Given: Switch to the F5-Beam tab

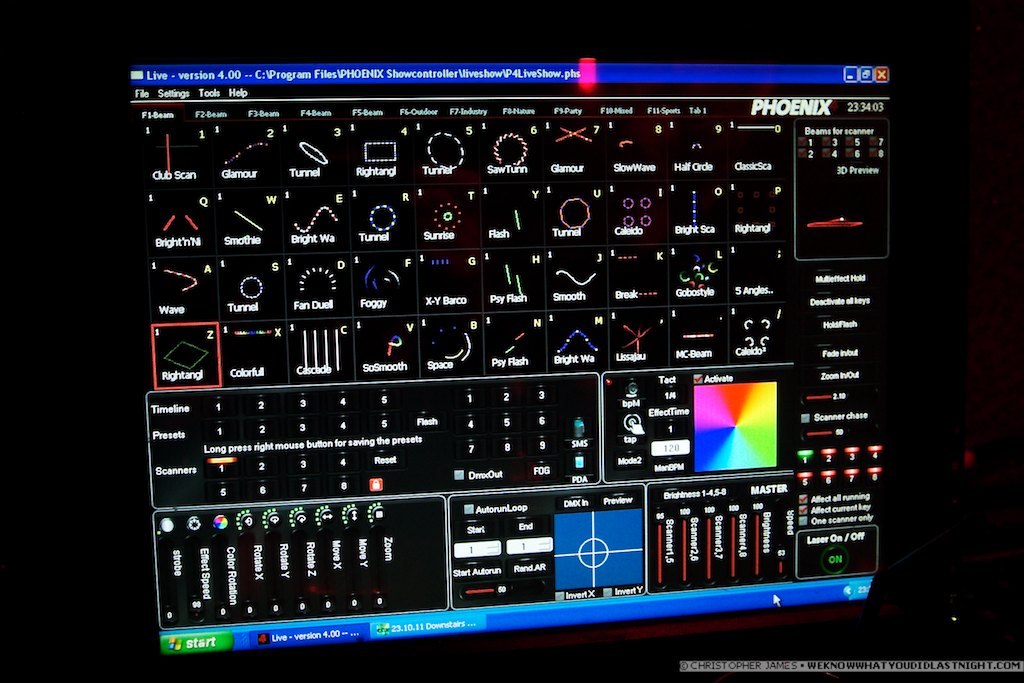Looking at the screenshot, I should tap(367, 113).
